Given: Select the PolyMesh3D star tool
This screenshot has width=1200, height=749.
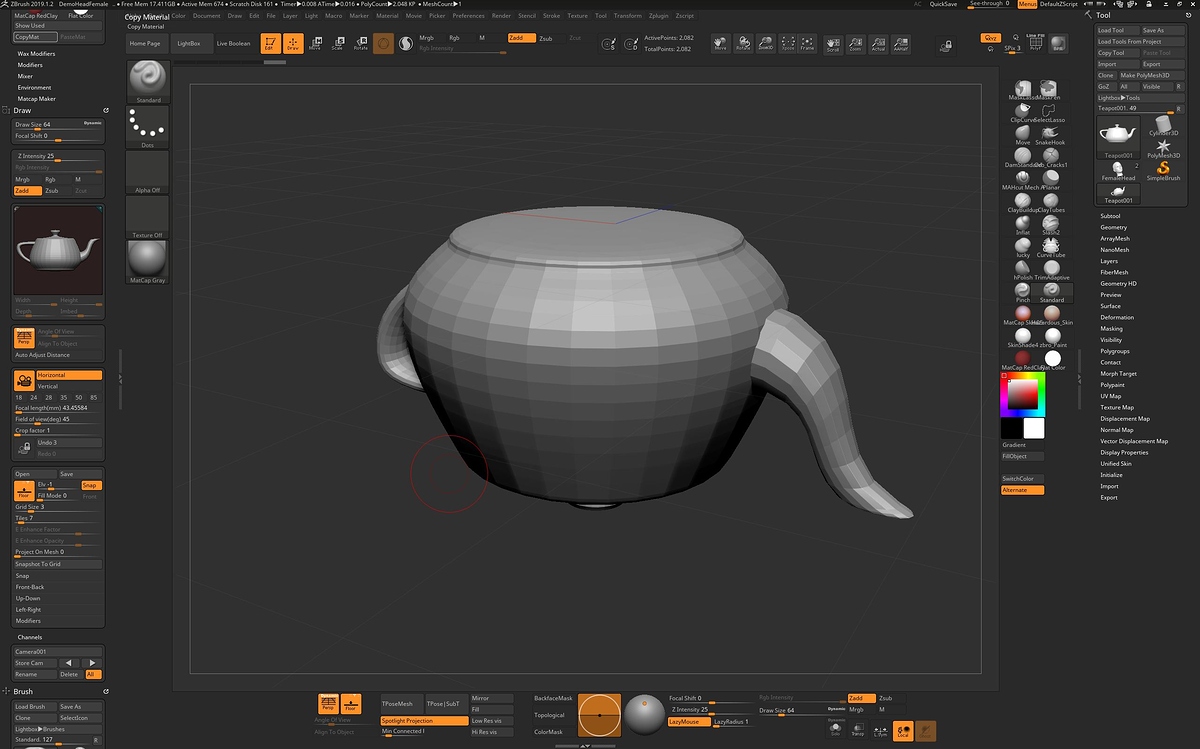Looking at the screenshot, I should click(1164, 148).
